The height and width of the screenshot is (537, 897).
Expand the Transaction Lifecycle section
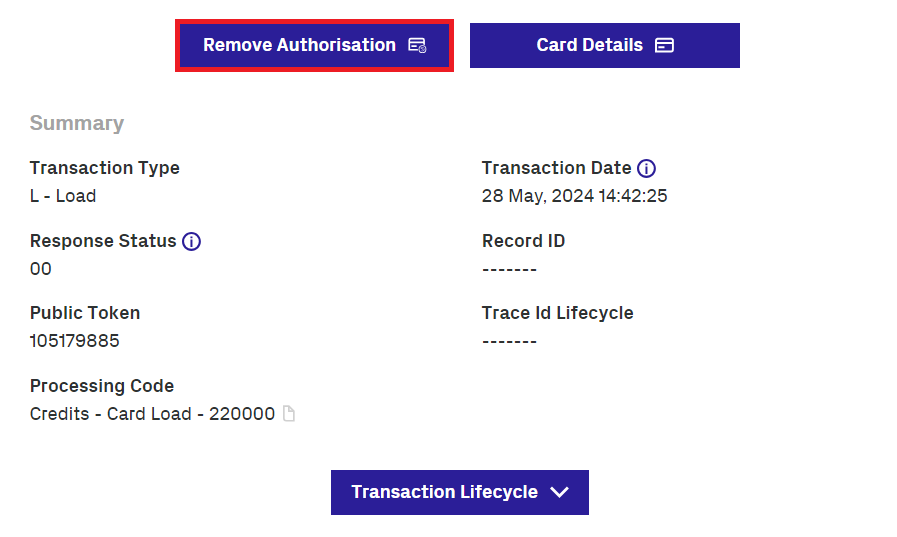pos(459,492)
